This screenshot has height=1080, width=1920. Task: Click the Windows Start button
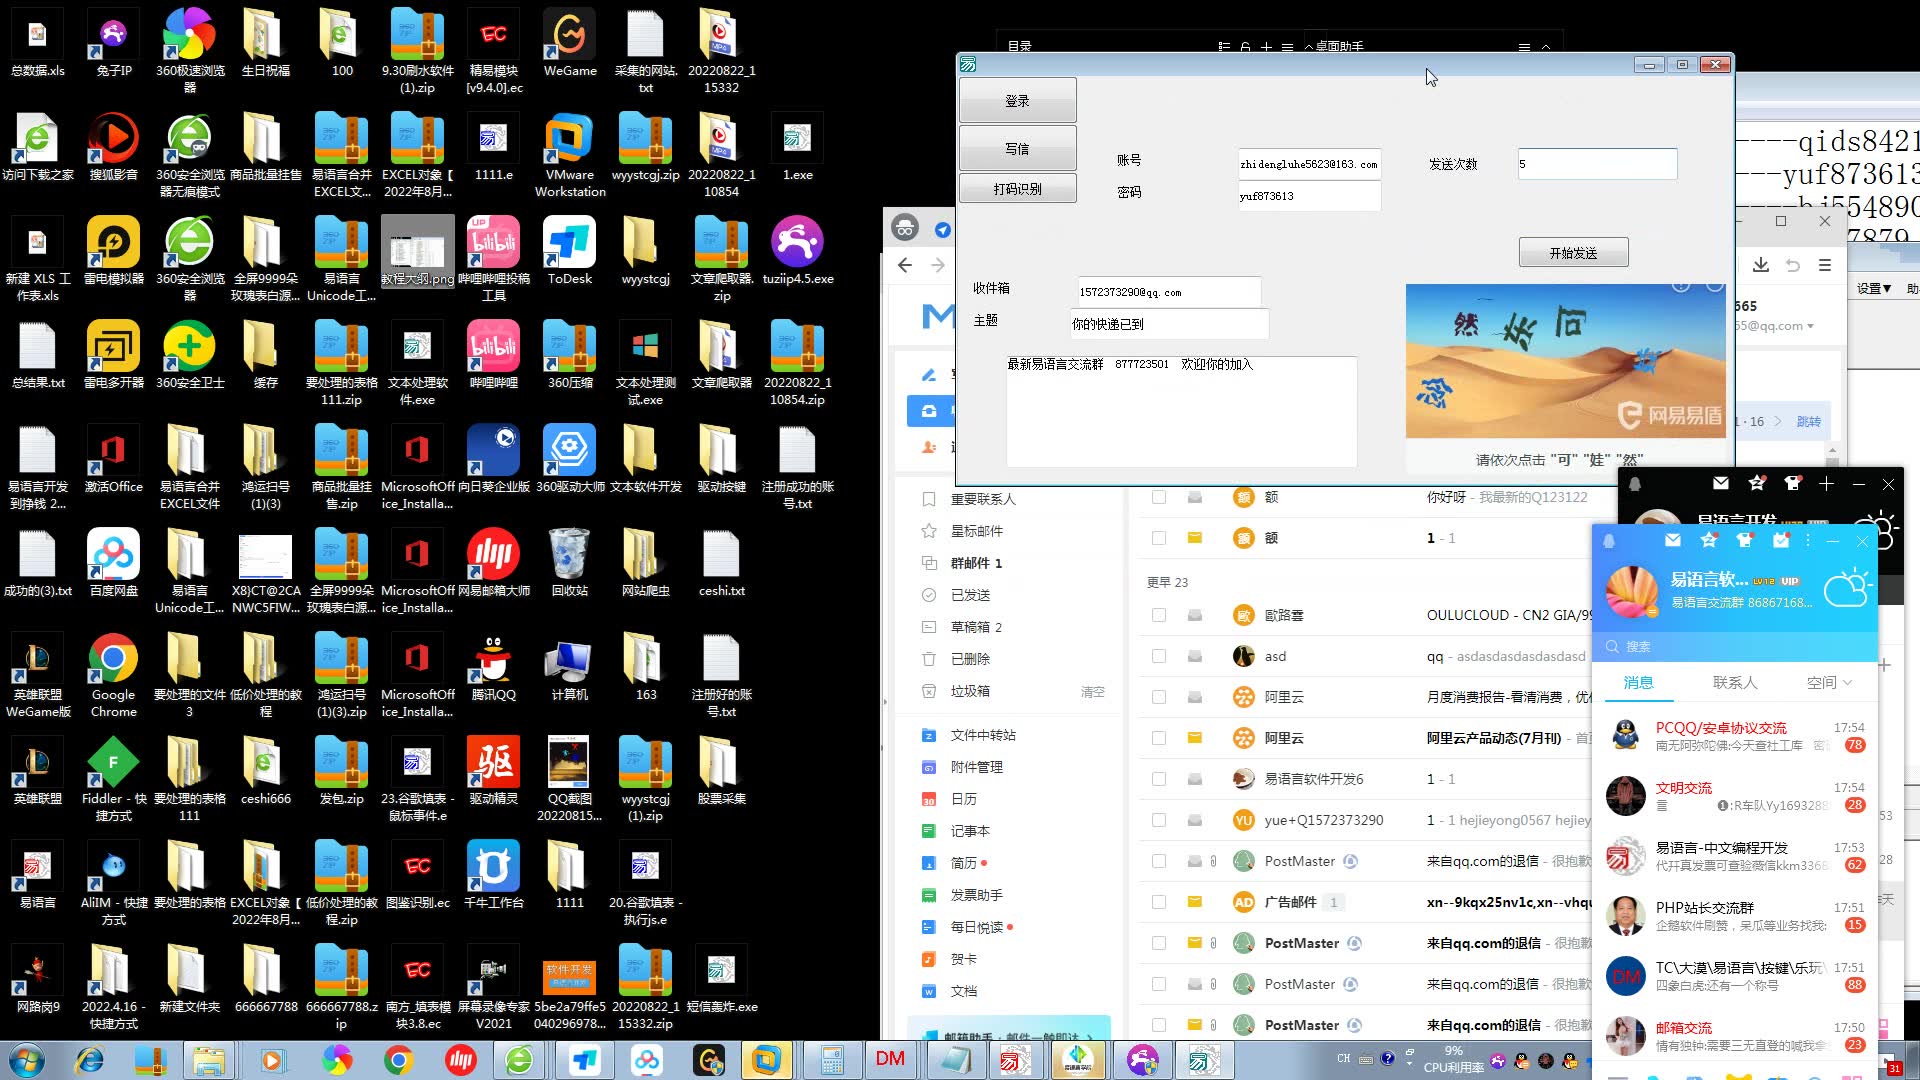(26, 1060)
